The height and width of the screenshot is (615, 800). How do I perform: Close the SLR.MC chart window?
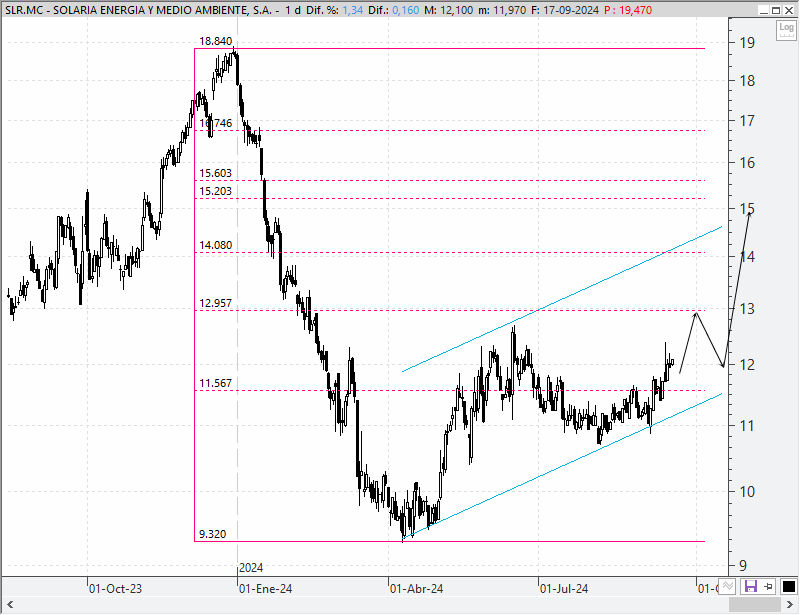(789, 10)
